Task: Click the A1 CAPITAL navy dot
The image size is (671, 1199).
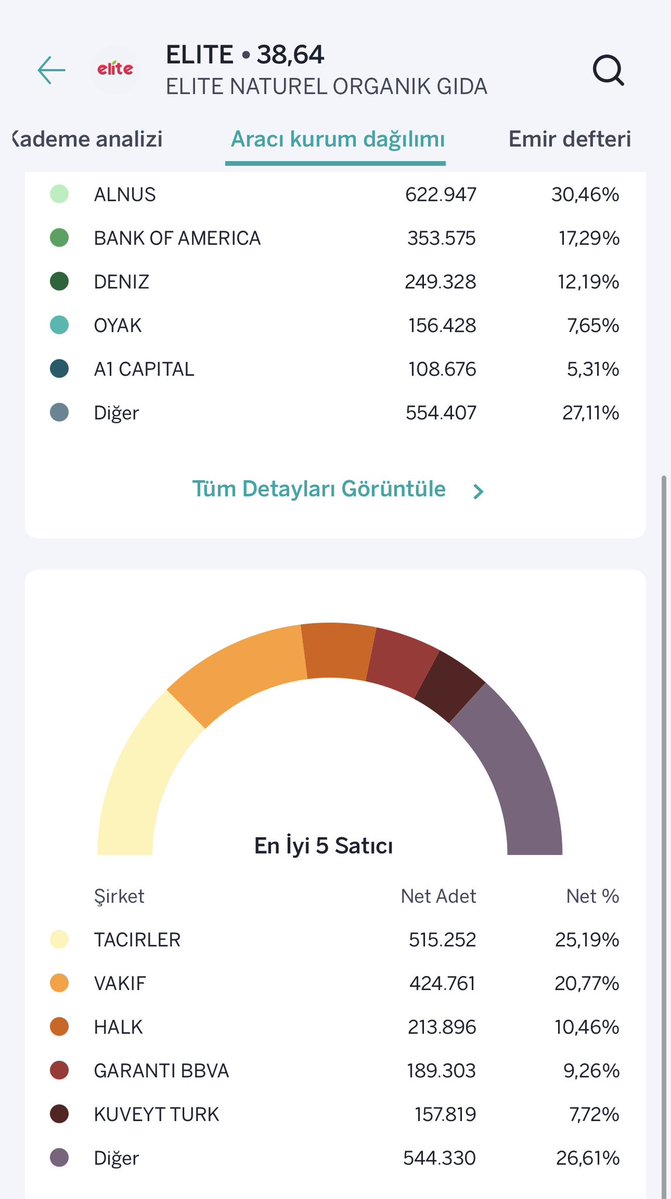Action: pos(59,369)
